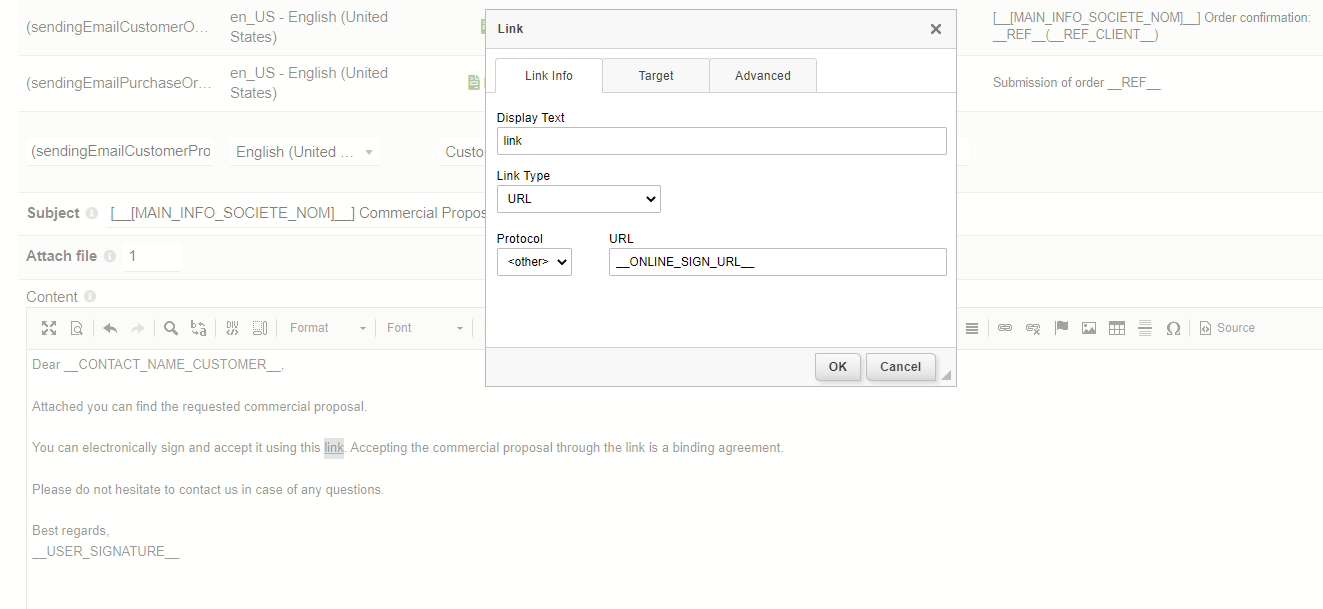Click the Display Text input field
This screenshot has width=1323, height=609.
(721, 141)
